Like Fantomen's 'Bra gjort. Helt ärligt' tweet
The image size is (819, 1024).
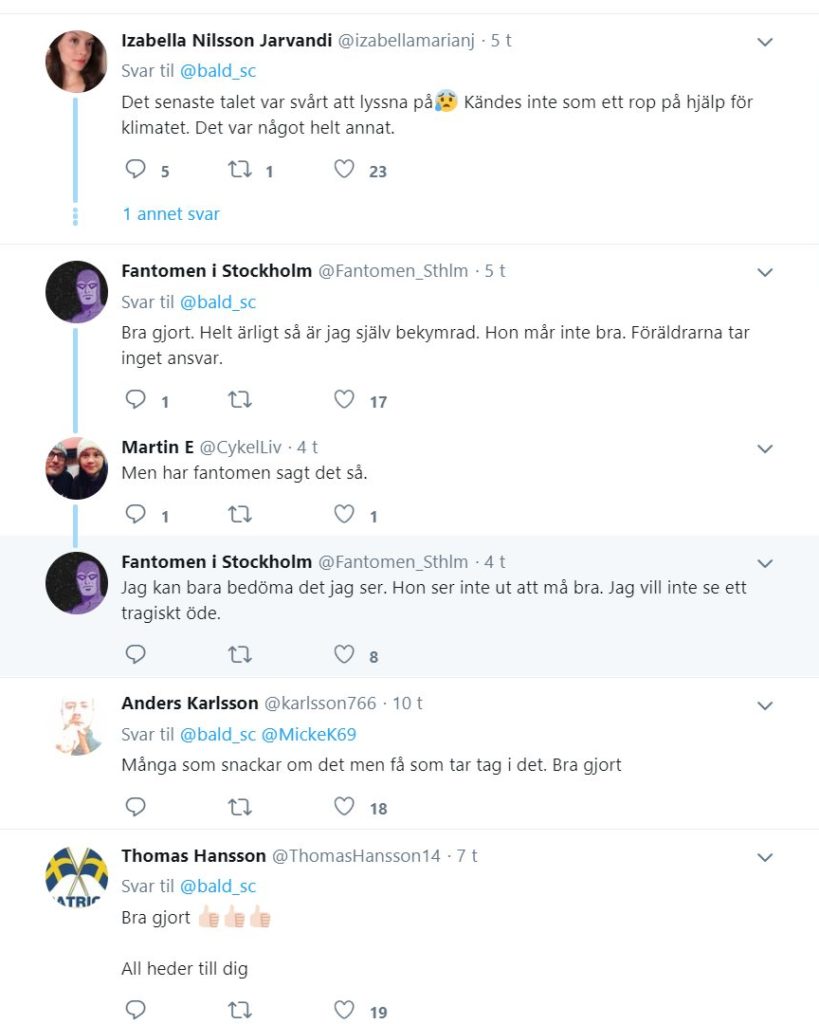[x=344, y=400]
